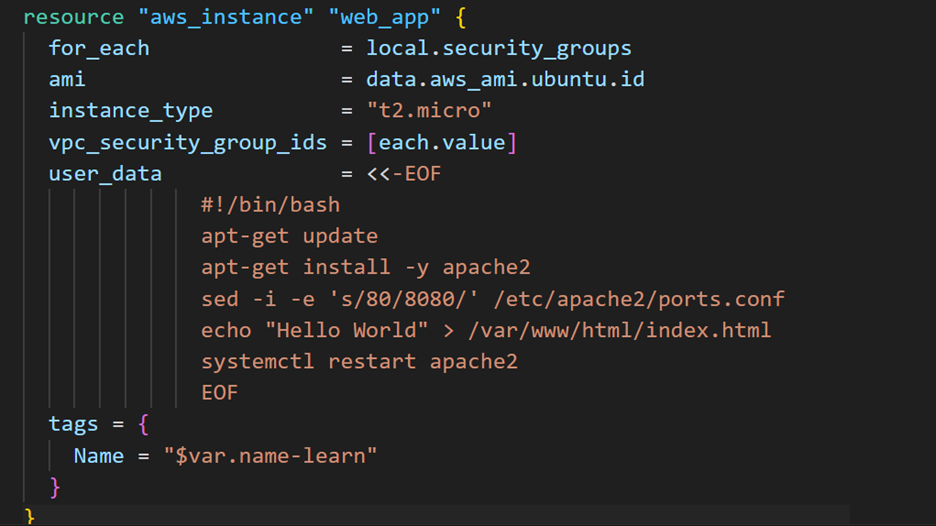Click the apt-get update line
The width and height of the screenshot is (936, 526).
(289, 236)
